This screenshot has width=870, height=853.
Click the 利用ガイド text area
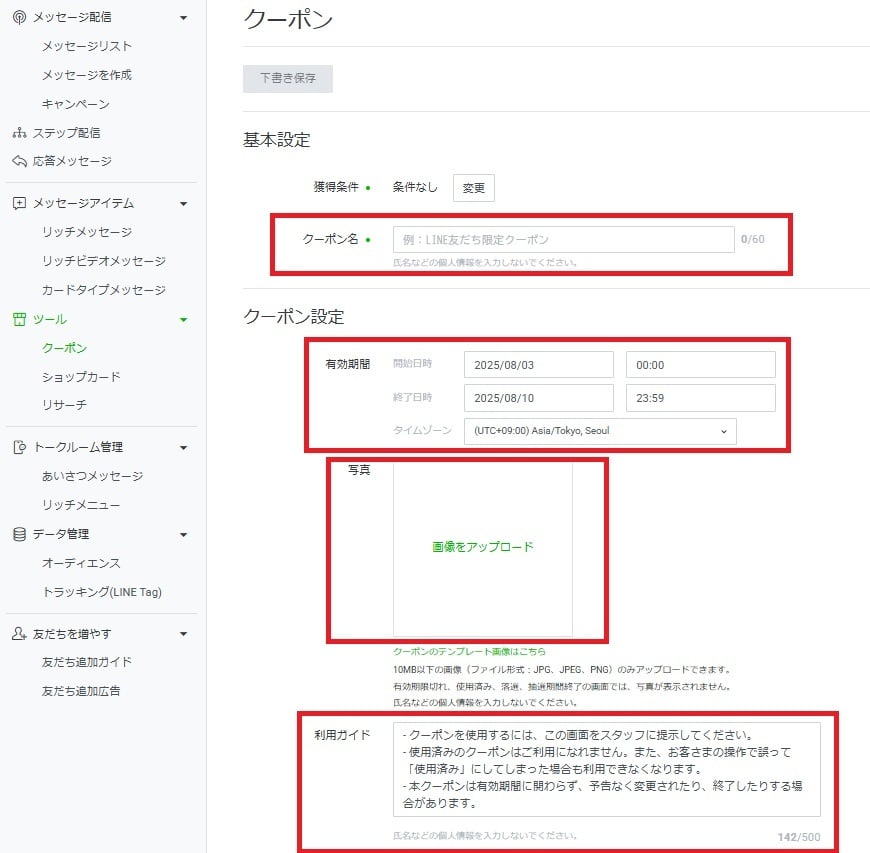(x=607, y=769)
